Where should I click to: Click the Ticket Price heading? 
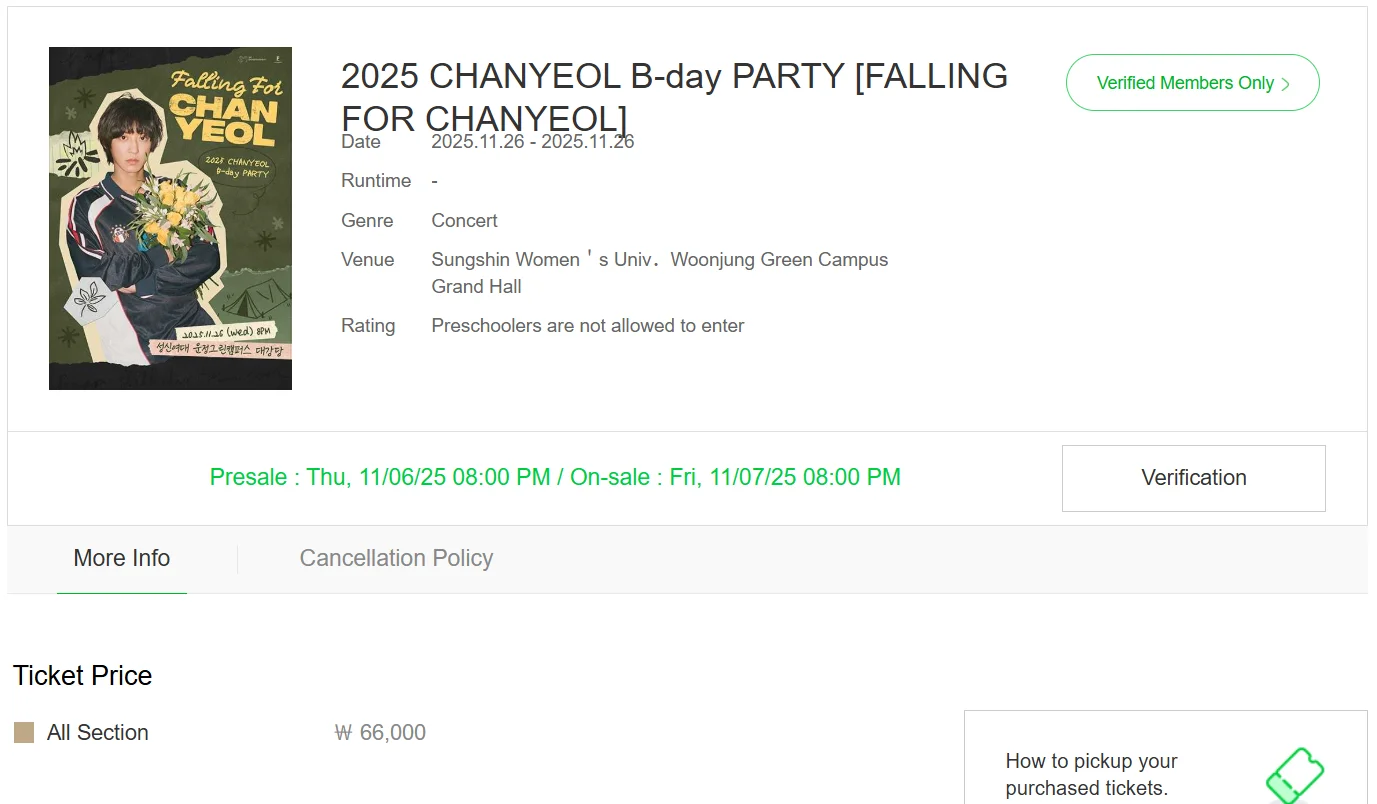coord(81,675)
